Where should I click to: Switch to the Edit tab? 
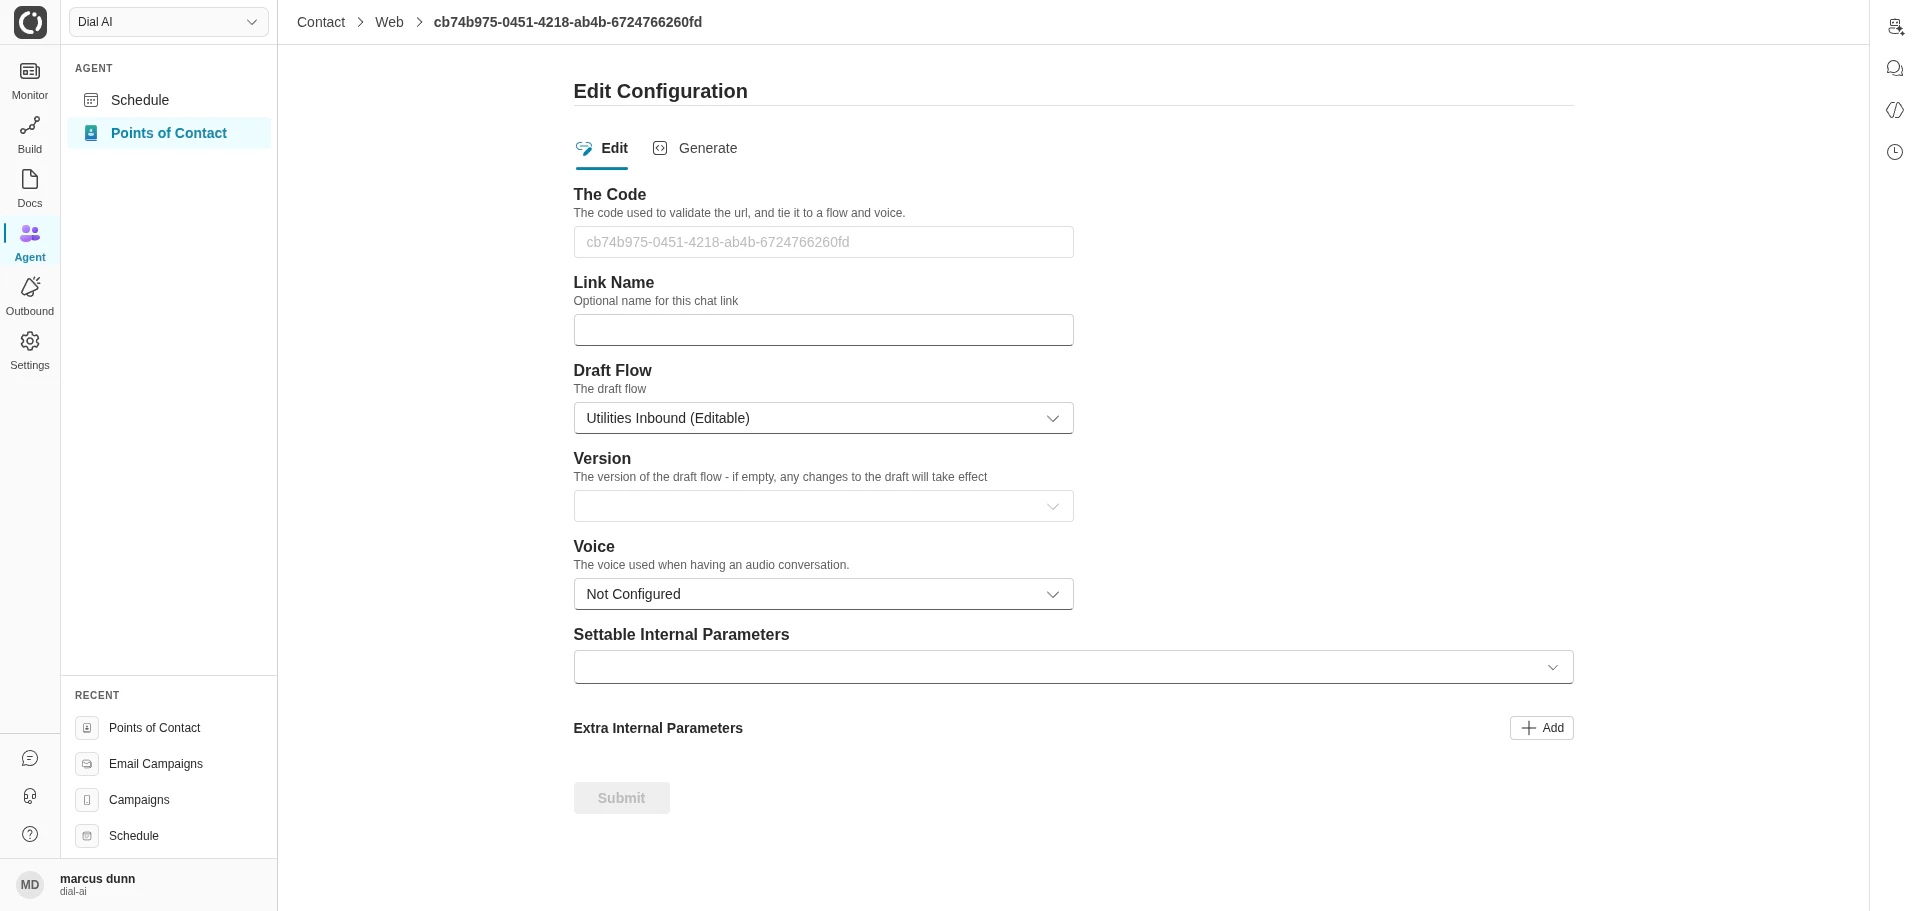602,148
